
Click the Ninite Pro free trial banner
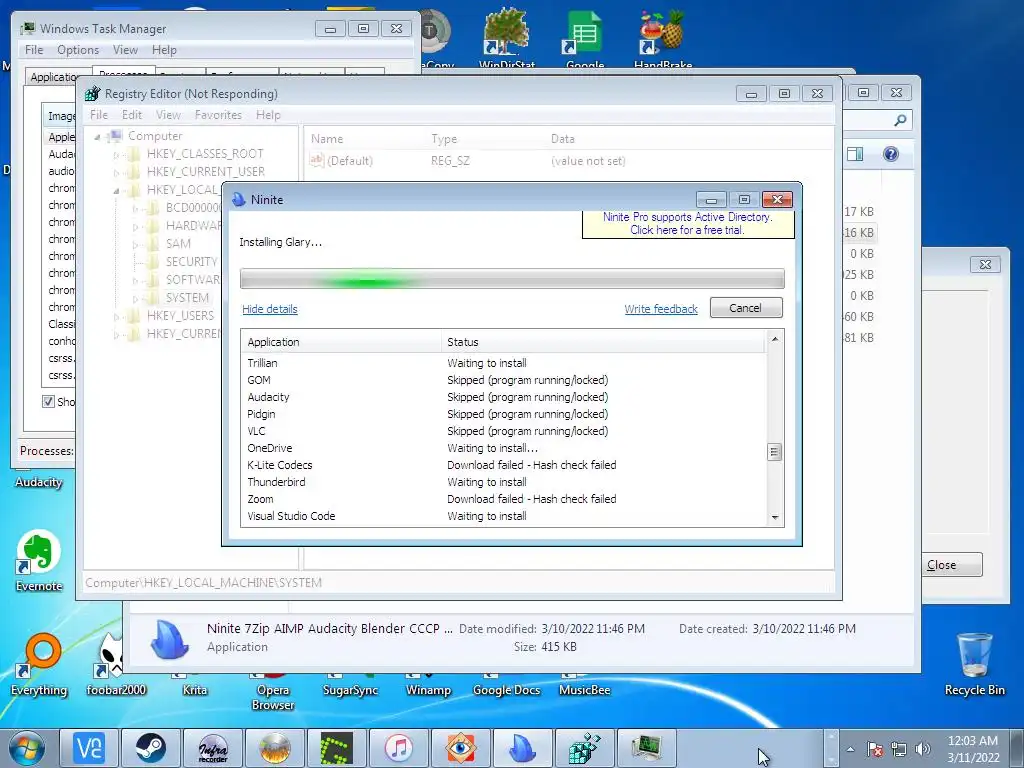point(688,224)
